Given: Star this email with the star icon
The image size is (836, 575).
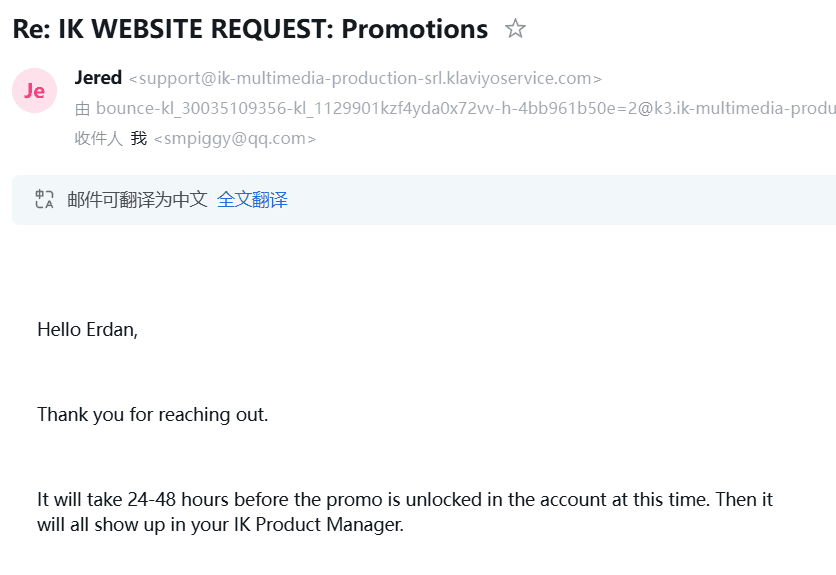Looking at the screenshot, I should (x=515, y=28).
